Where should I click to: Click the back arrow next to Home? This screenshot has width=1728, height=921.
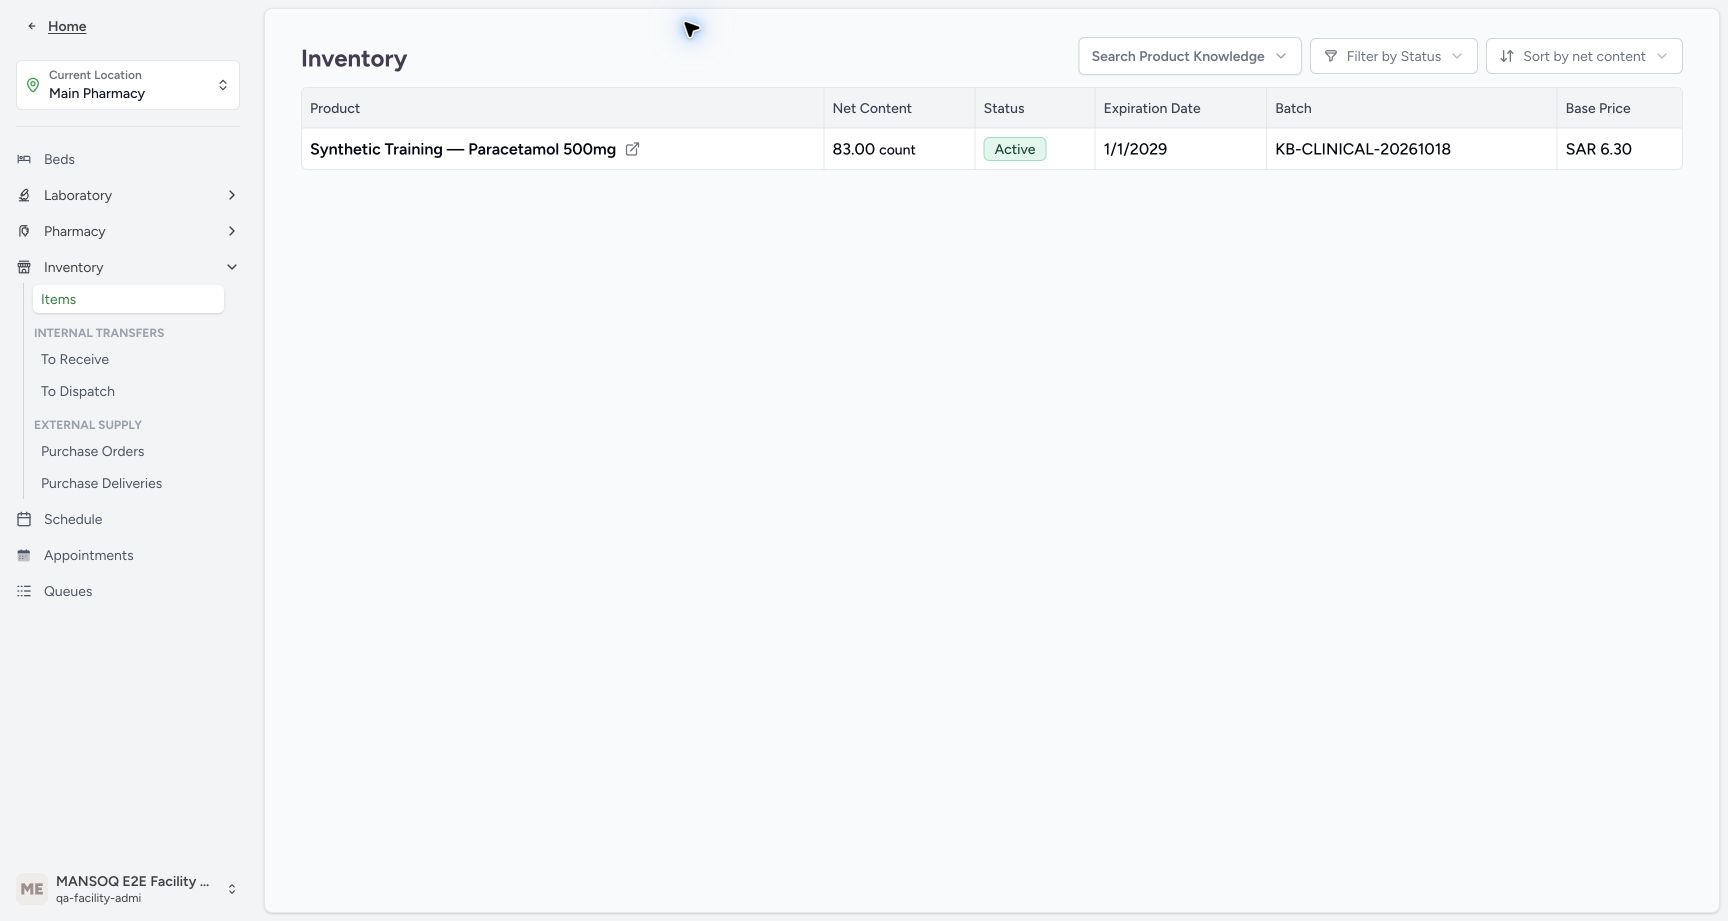click(x=32, y=26)
